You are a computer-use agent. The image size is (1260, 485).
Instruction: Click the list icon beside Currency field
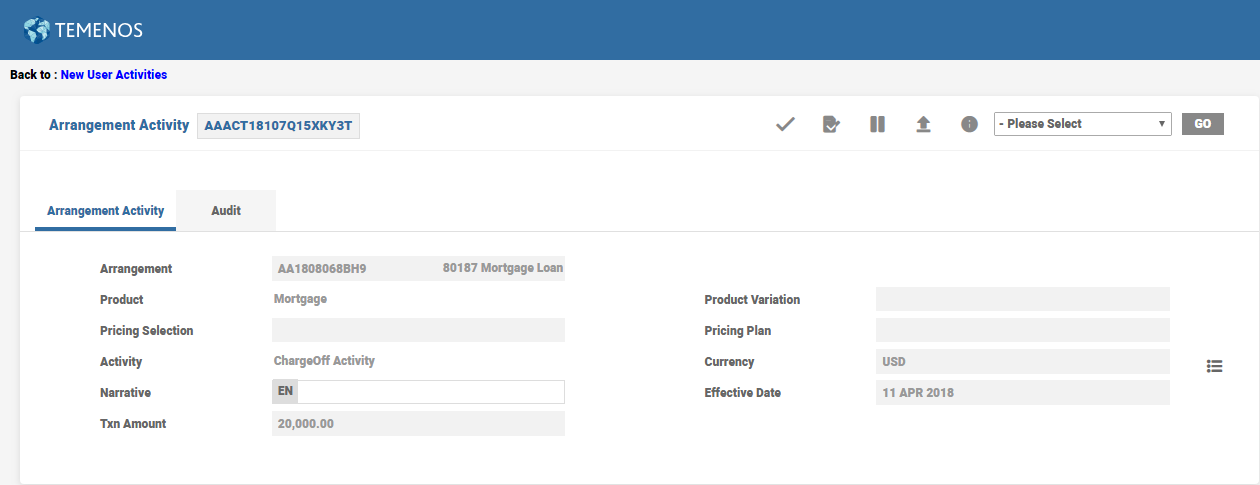pyautogui.click(x=1214, y=366)
